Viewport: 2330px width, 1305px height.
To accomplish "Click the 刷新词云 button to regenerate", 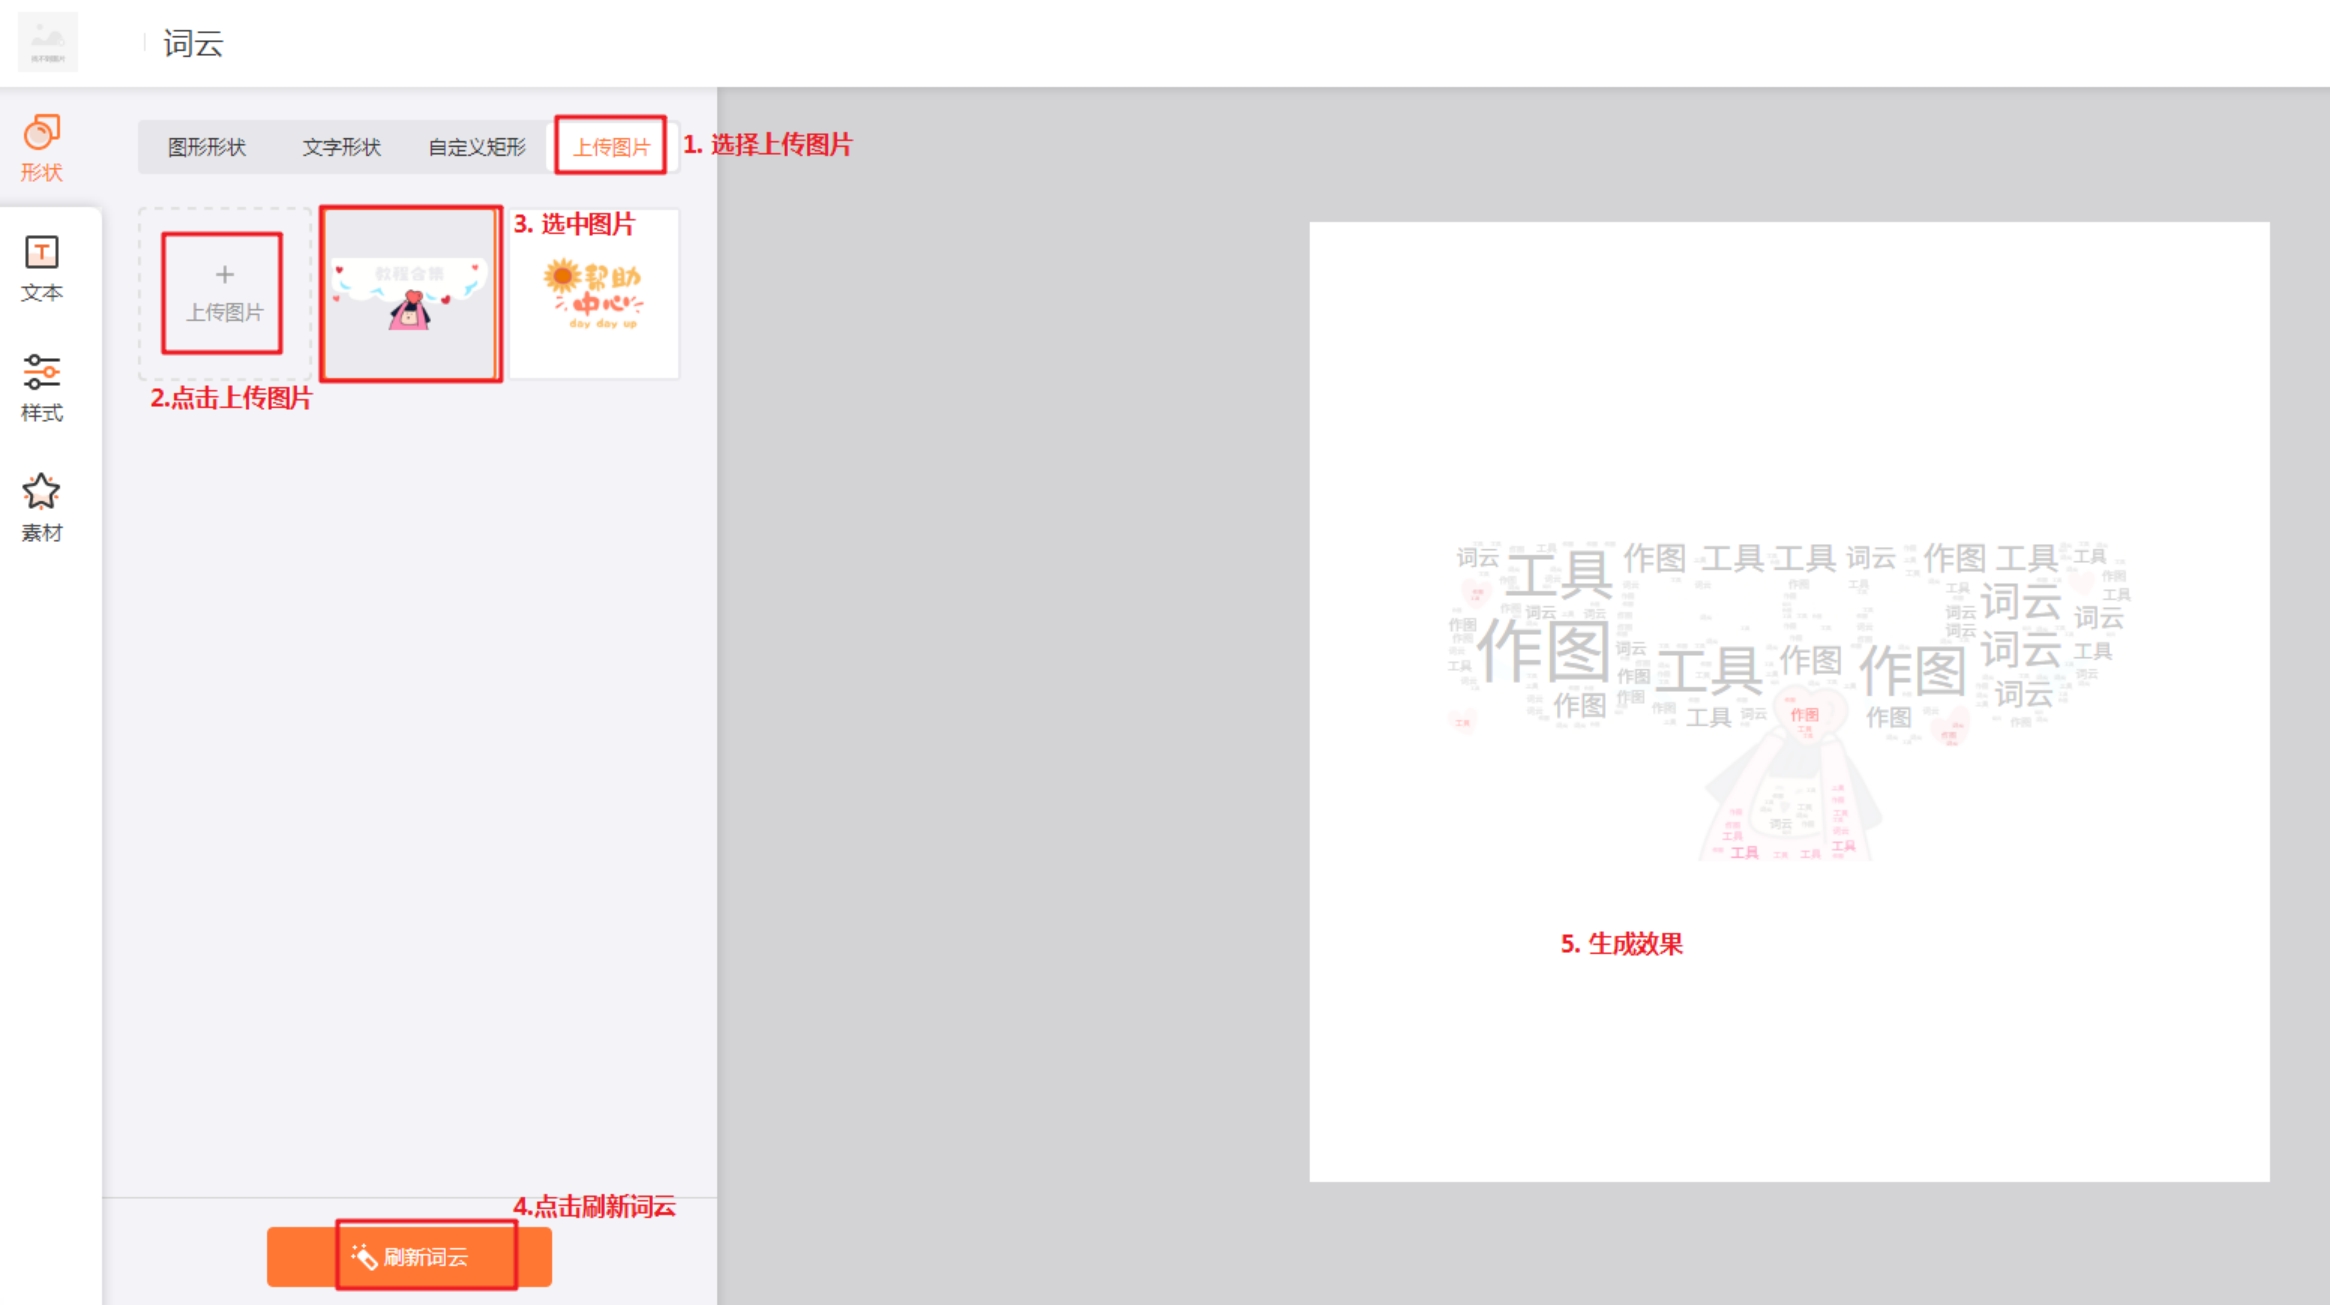I will click(x=409, y=1257).
